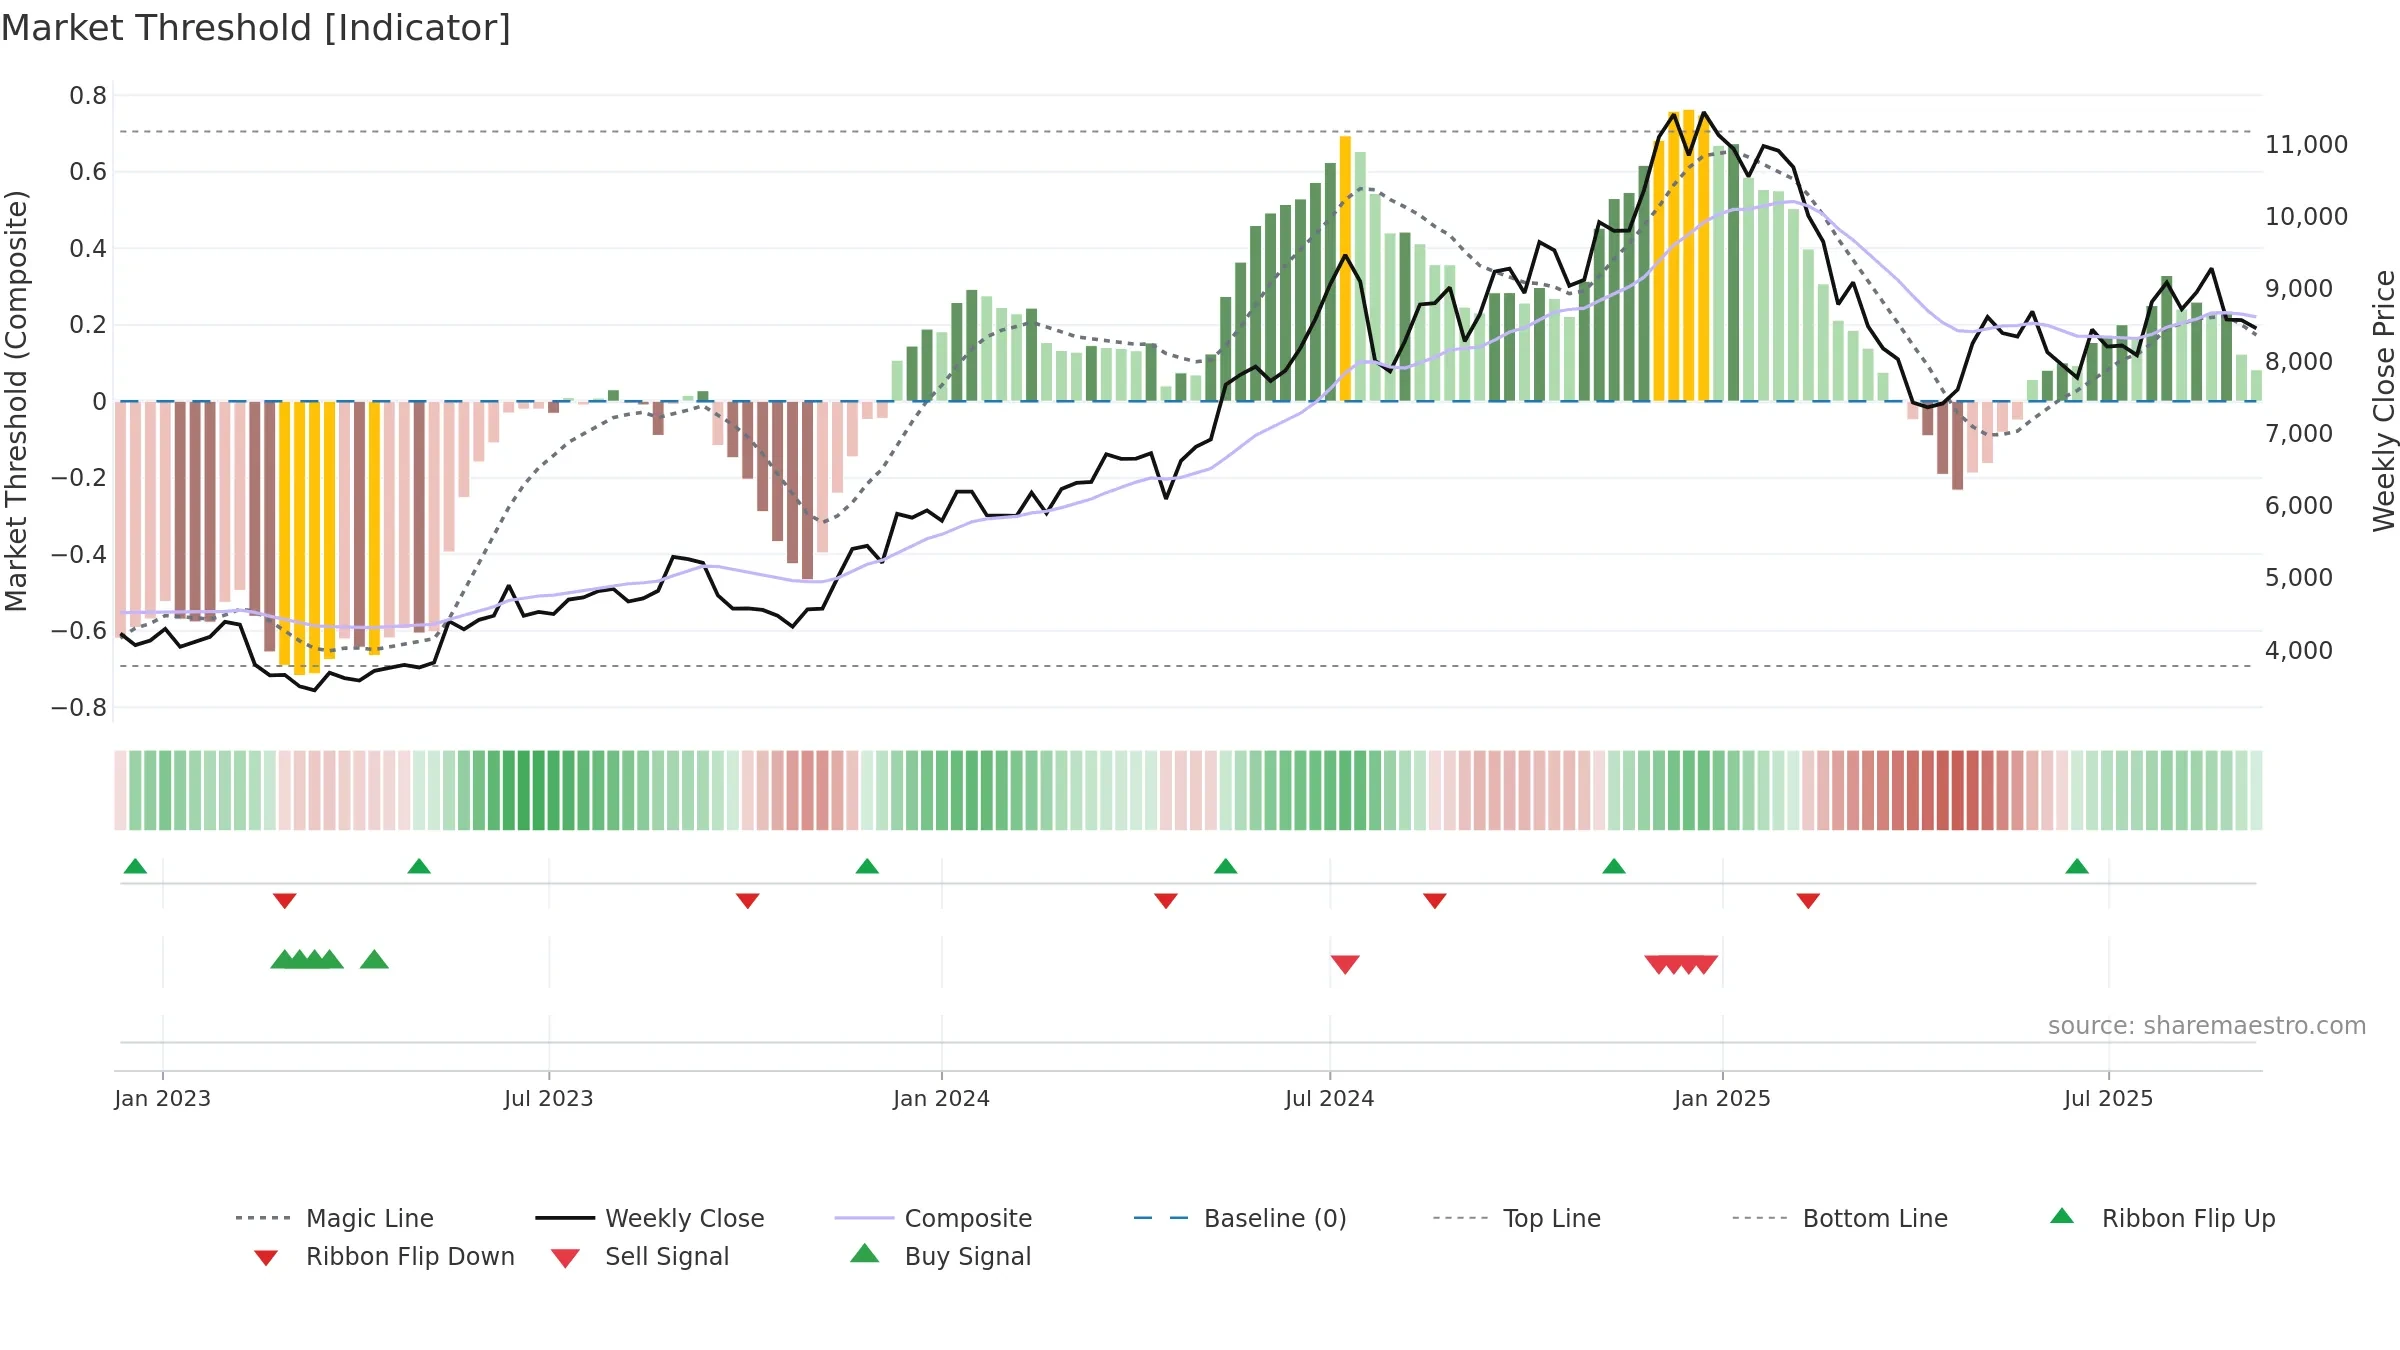The height and width of the screenshot is (1350, 2400).
Task: Click the Jul 2023 x-axis label
Action: [x=549, y=1098]
